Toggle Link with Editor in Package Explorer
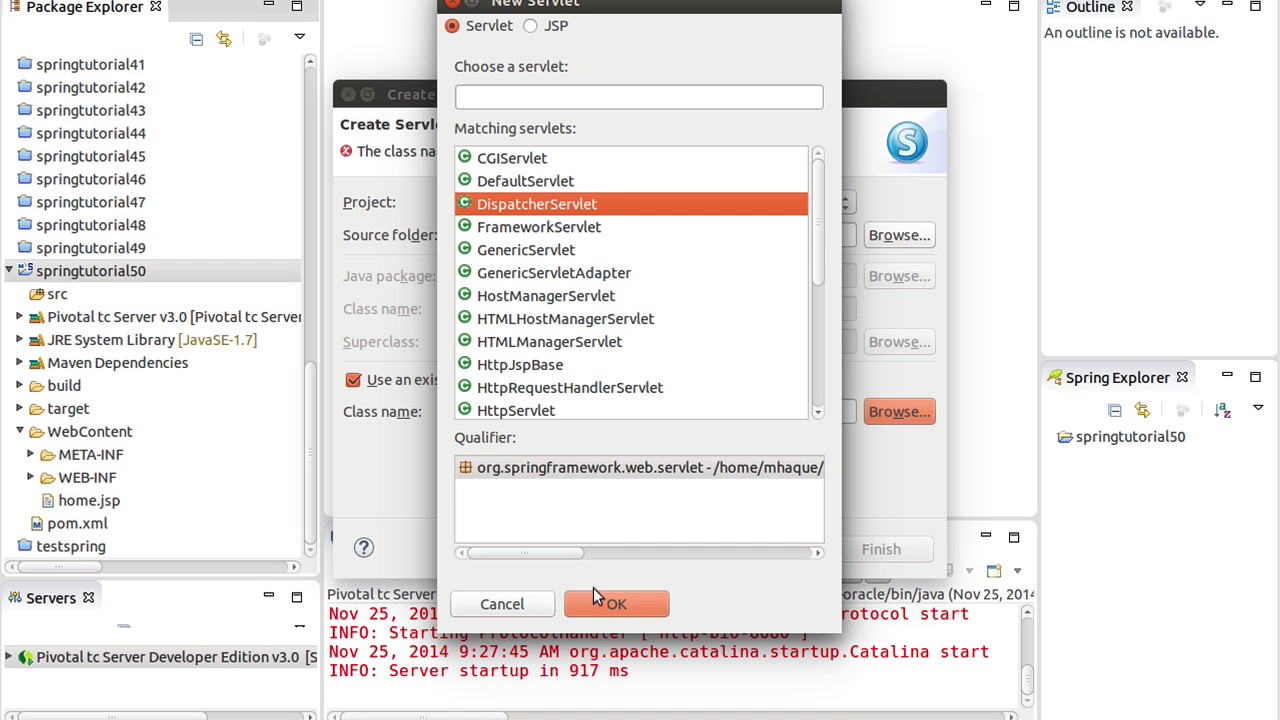This screenshot has height=720, width=1280. pyautogui.click(x=224, y=38)
